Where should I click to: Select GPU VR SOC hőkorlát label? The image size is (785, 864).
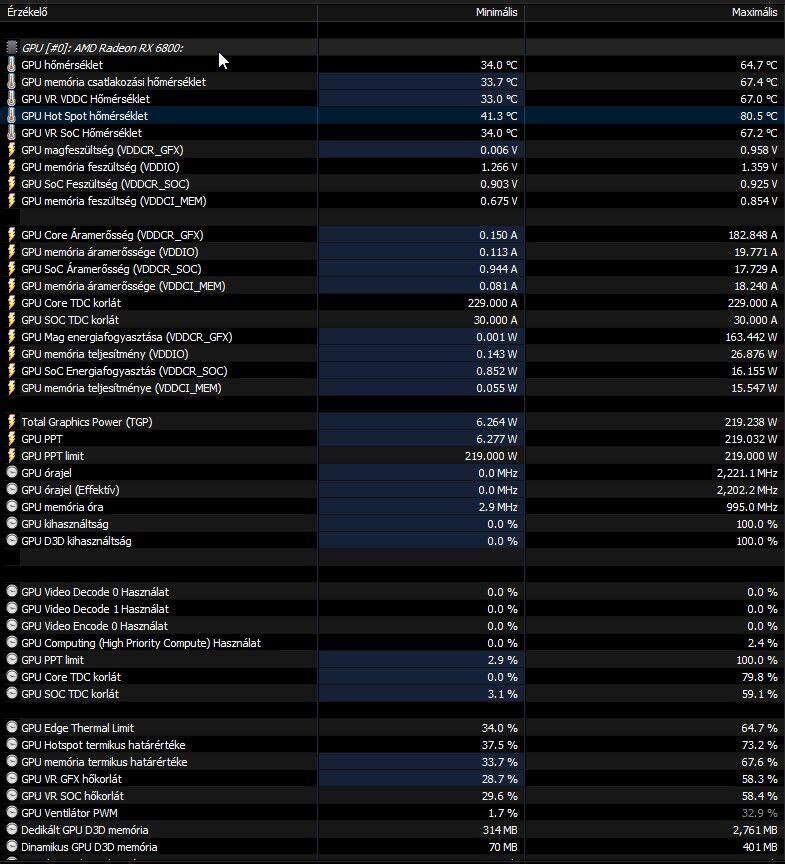(x=72, y=796)
